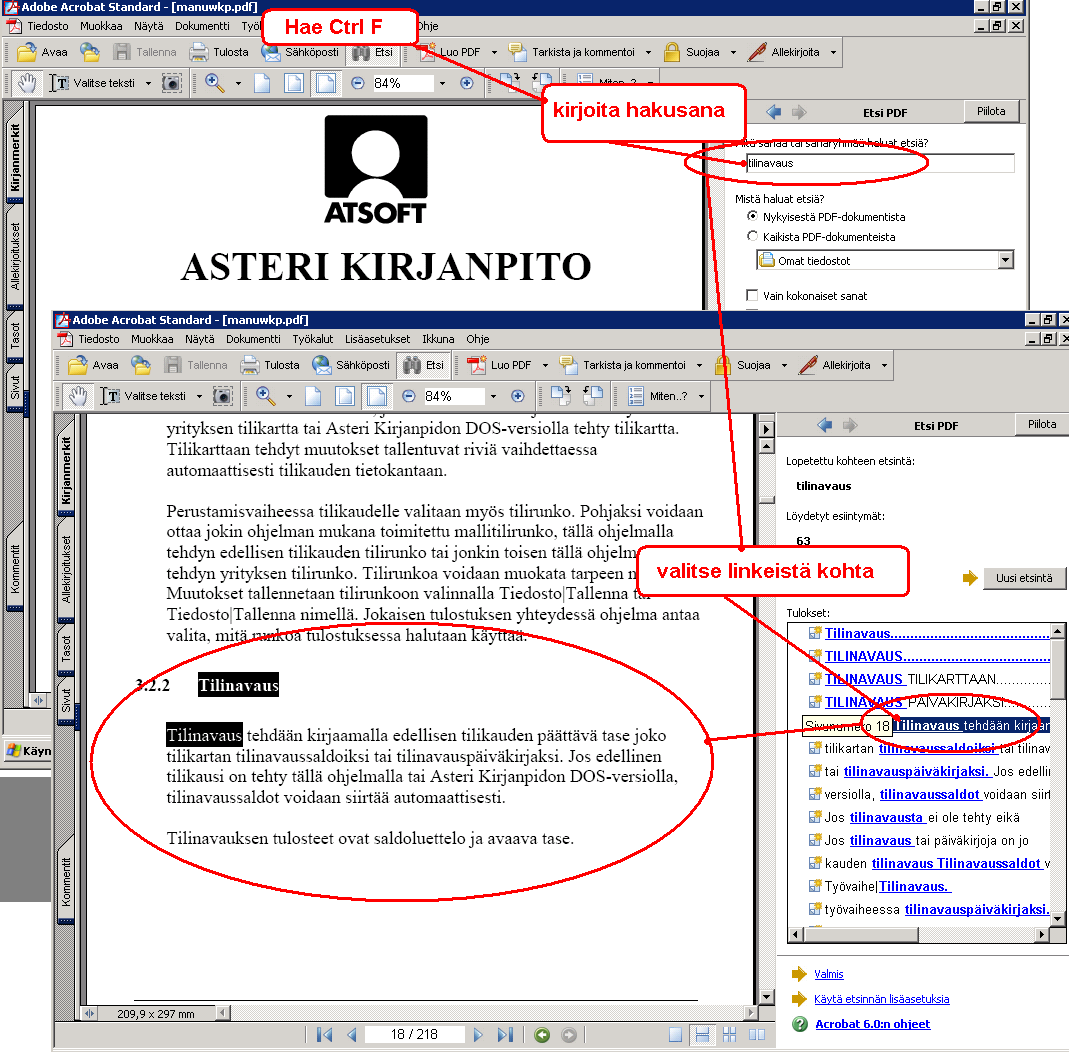Click Käytä etsinnän lisäasetuksia link

point(882,999)
